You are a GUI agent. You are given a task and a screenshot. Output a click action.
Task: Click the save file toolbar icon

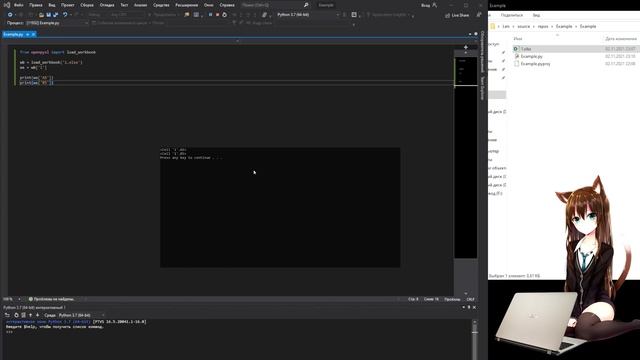click(48, 15)
